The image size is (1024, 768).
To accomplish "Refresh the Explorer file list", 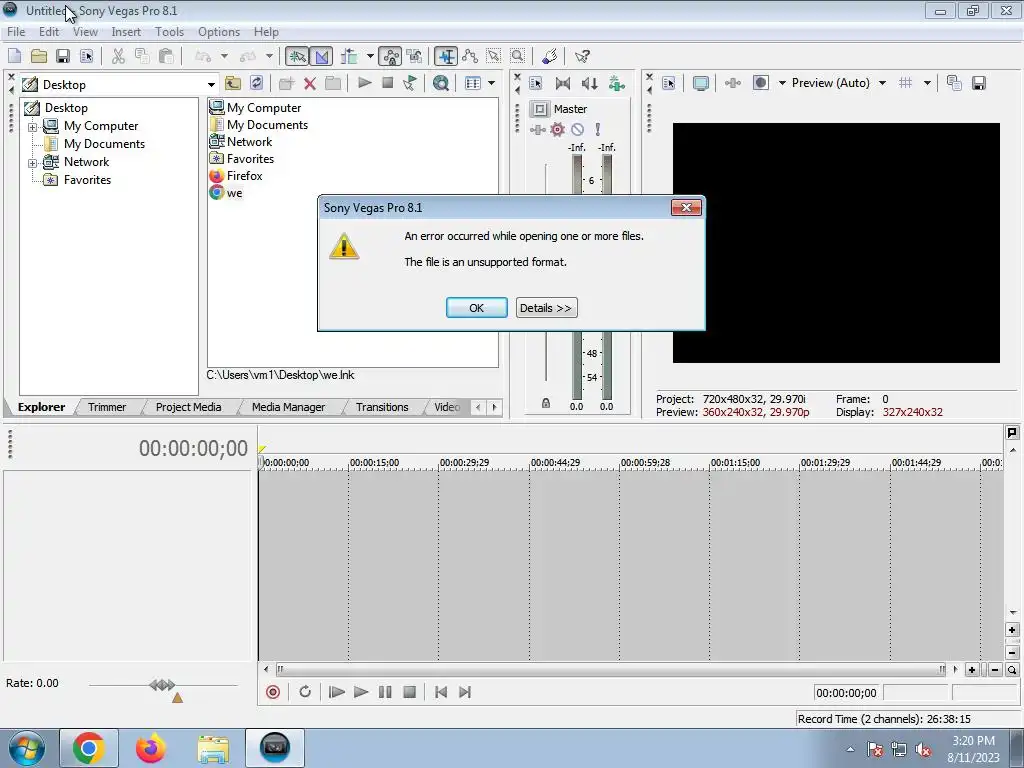I will click(x=257, y=83).
